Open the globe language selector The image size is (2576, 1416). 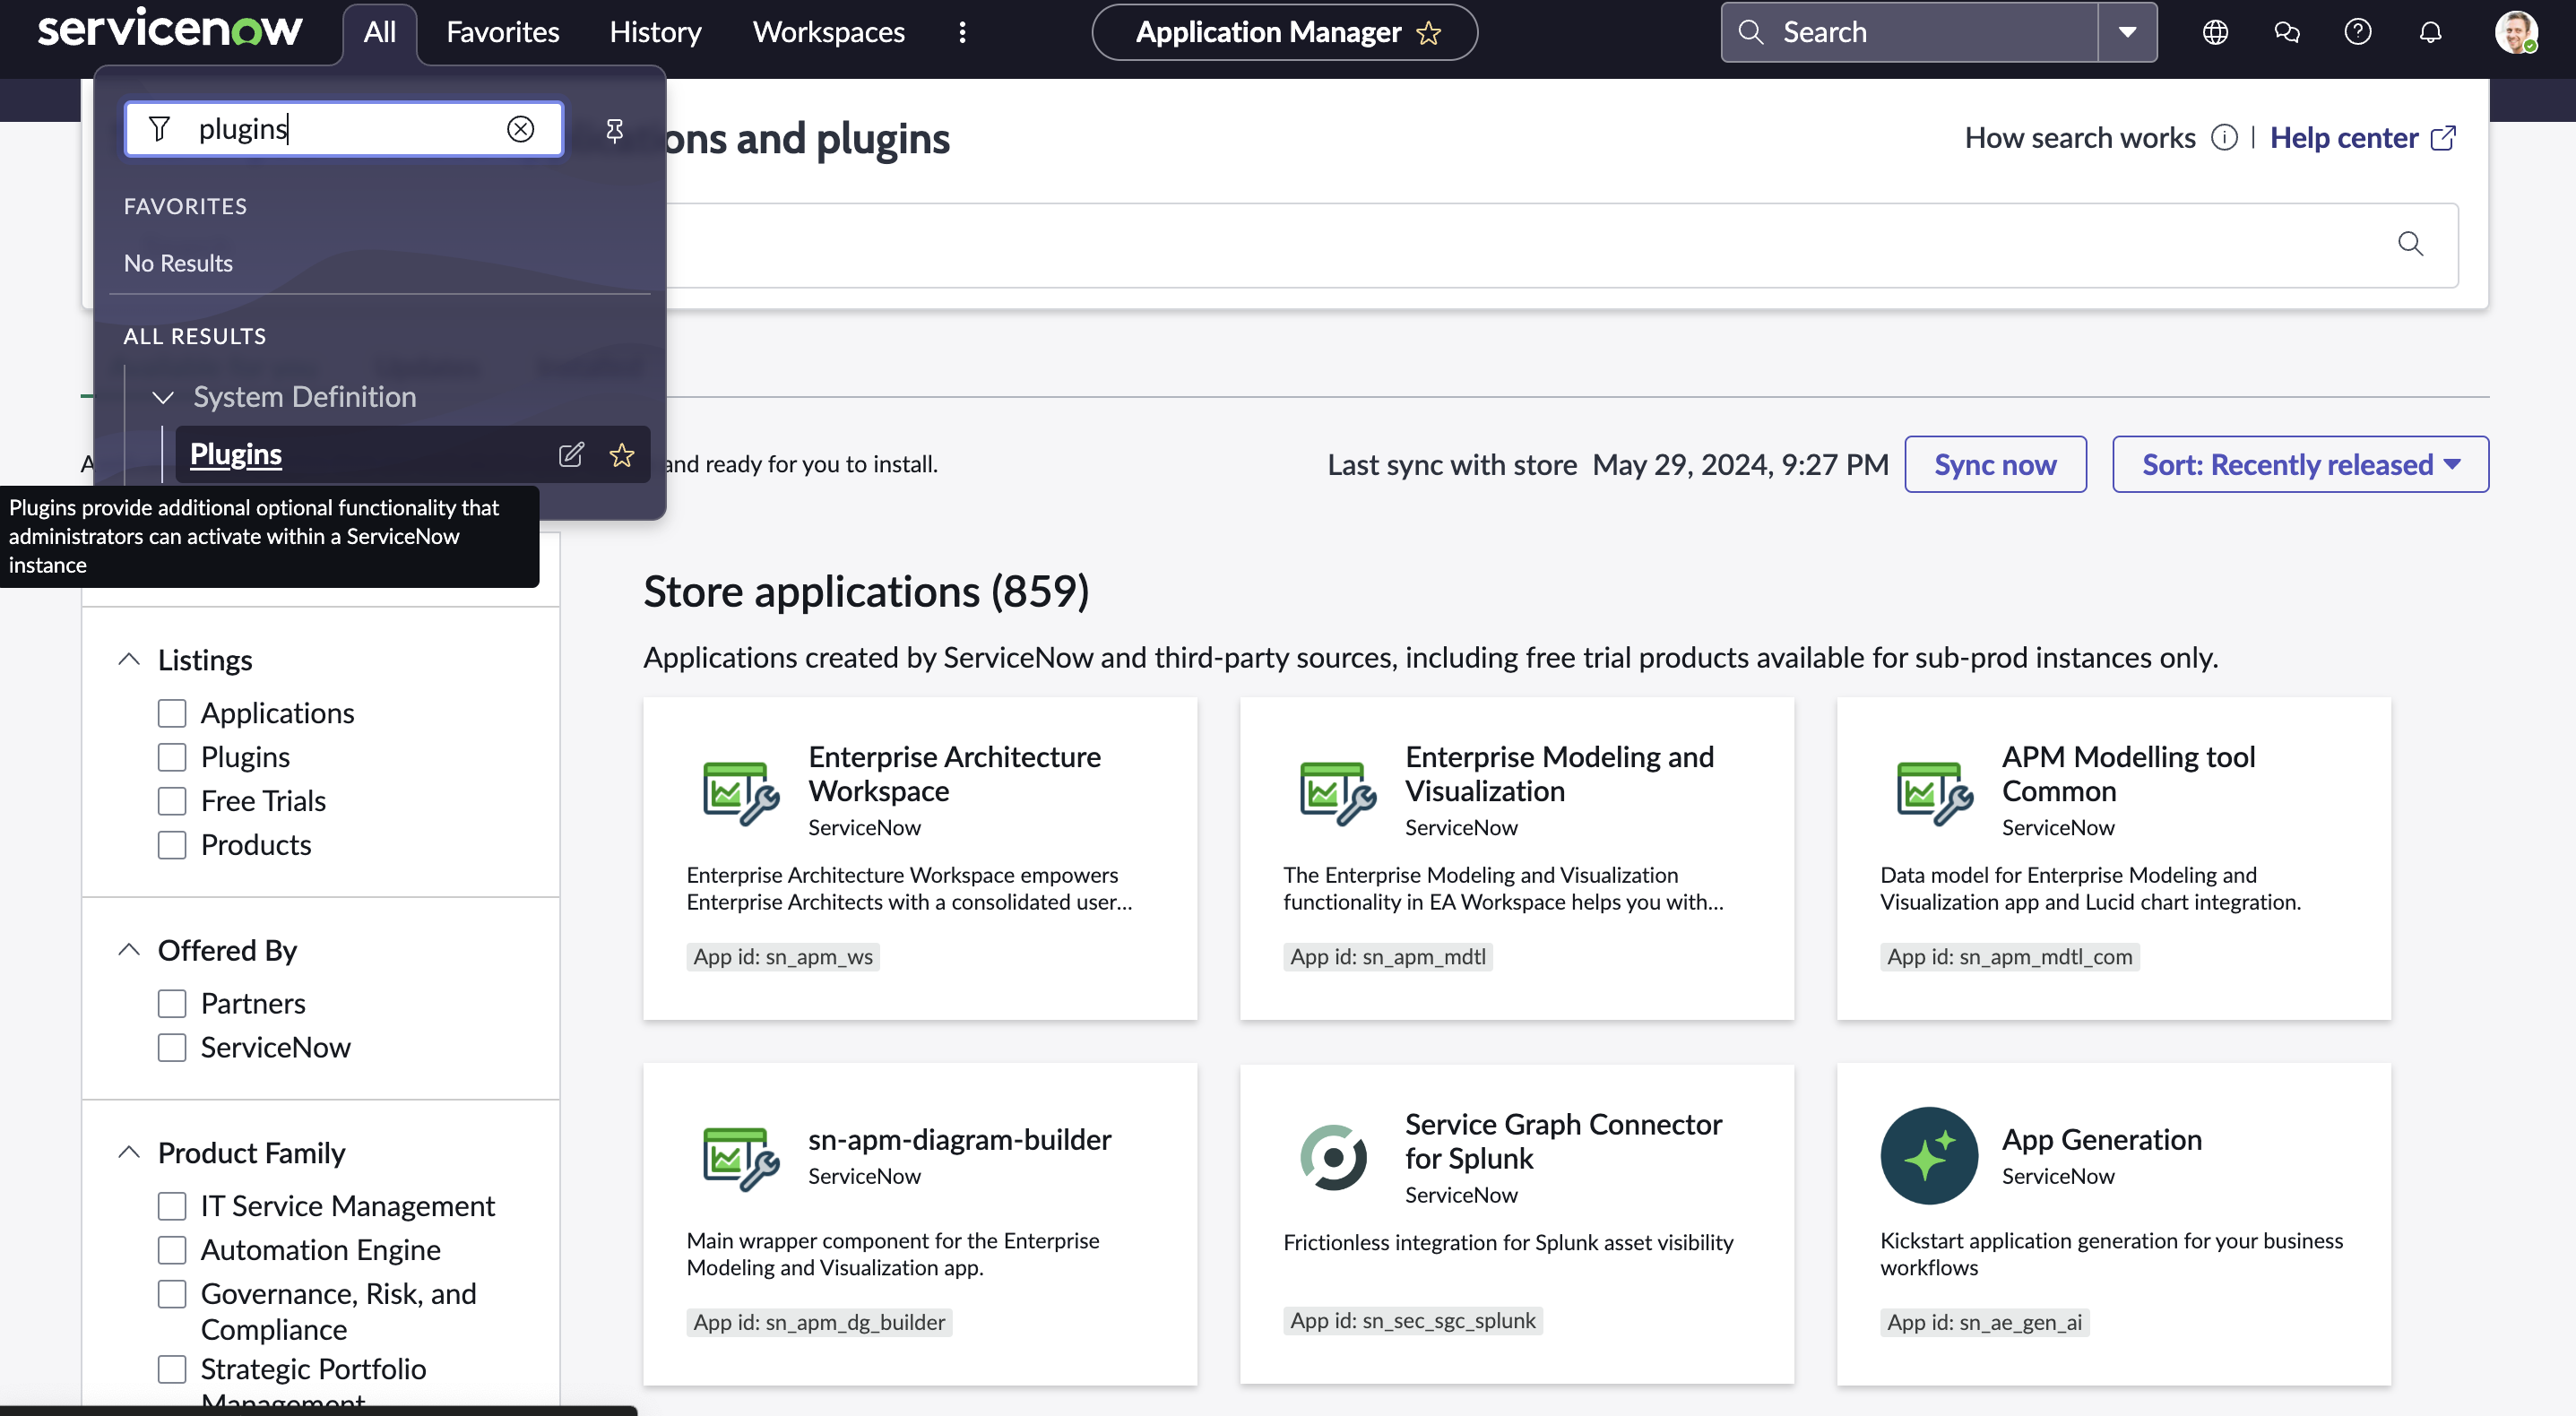click(2214, 31)
